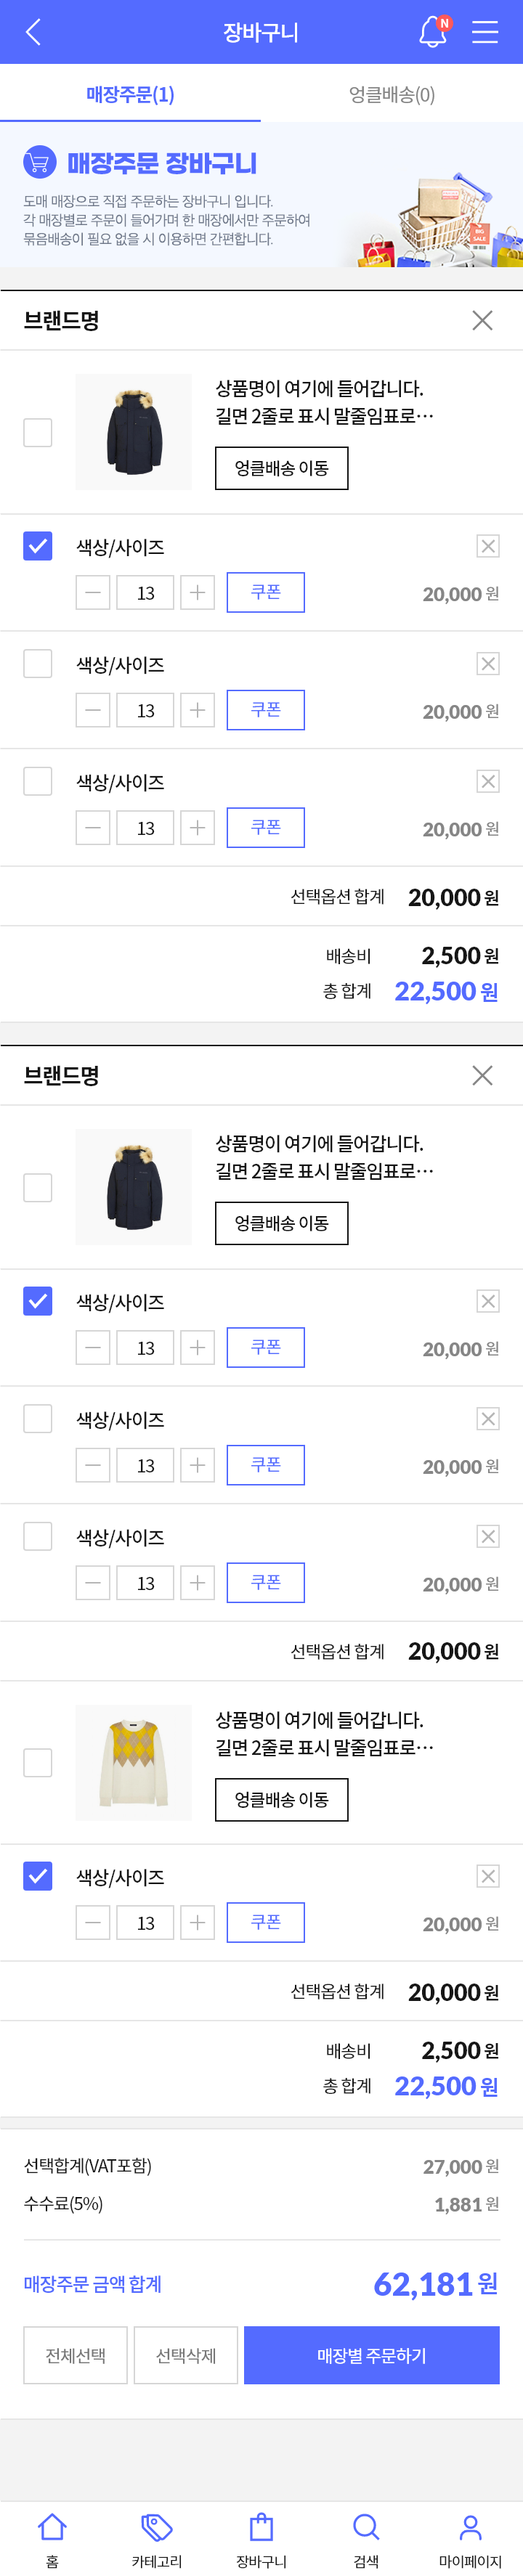
Task: Open the argyle sweater product thumbnail
Action: [x=134, y=1763]
